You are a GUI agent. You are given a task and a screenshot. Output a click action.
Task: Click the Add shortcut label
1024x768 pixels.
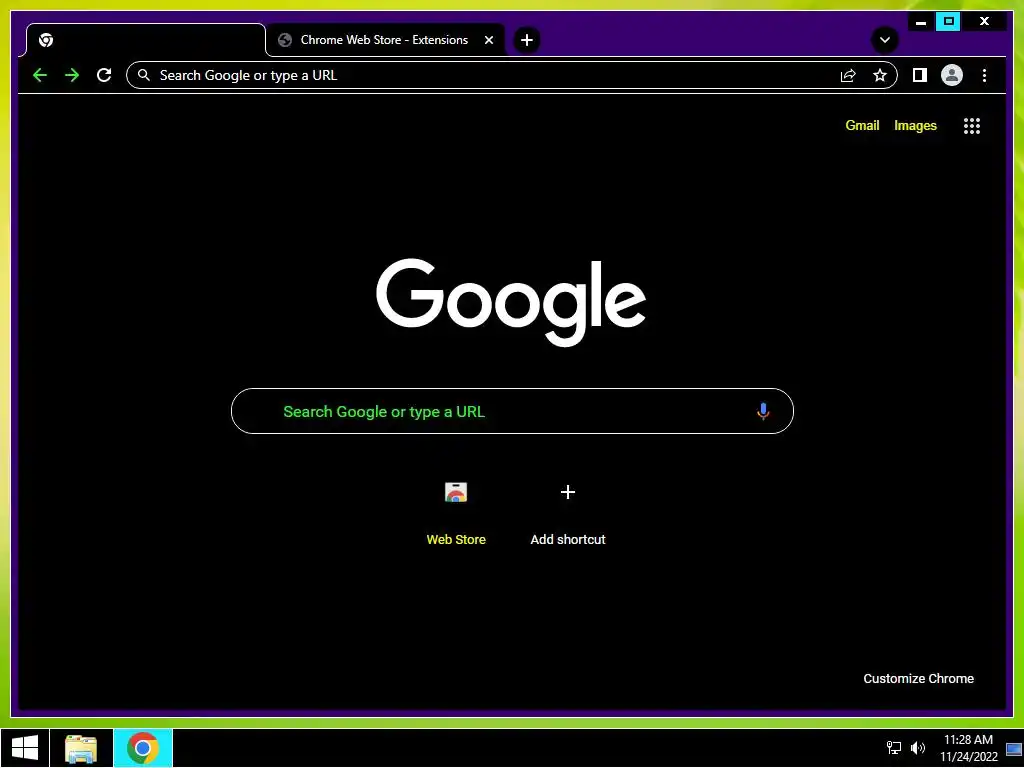(568, 539)
